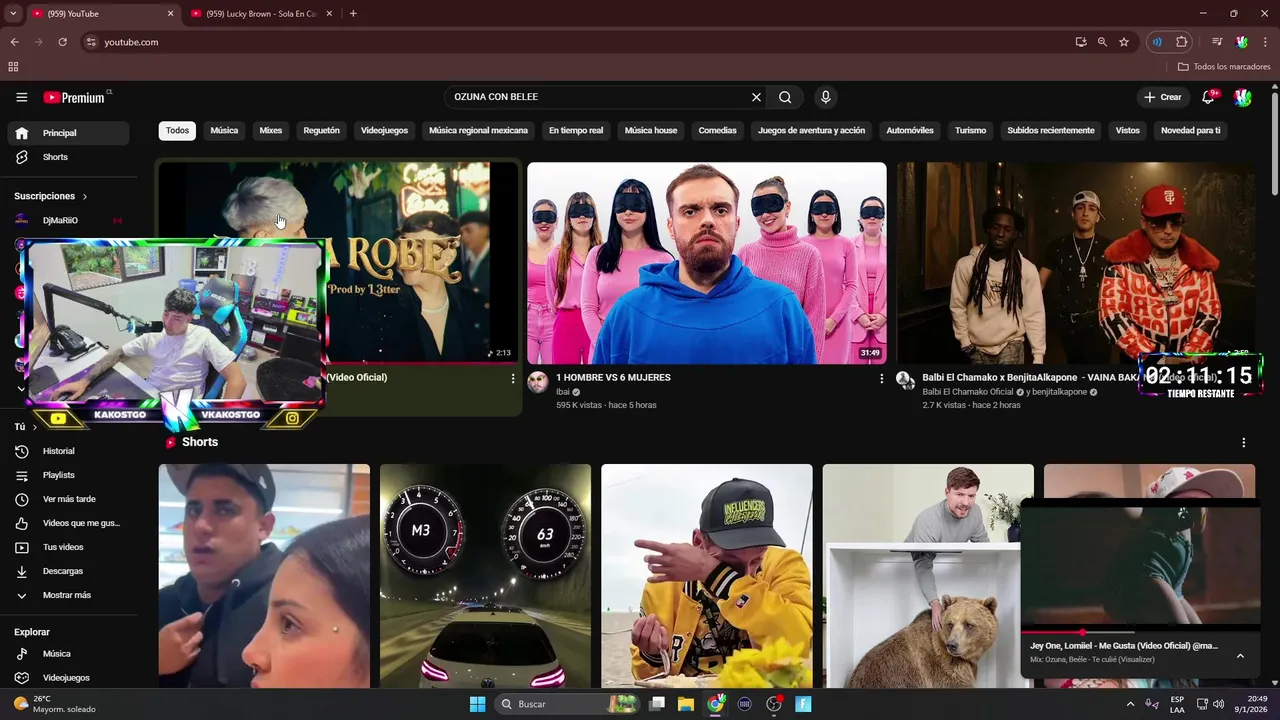Open the Extensions puzzle icon
1280x720 pixels.
coord(1181,42)
